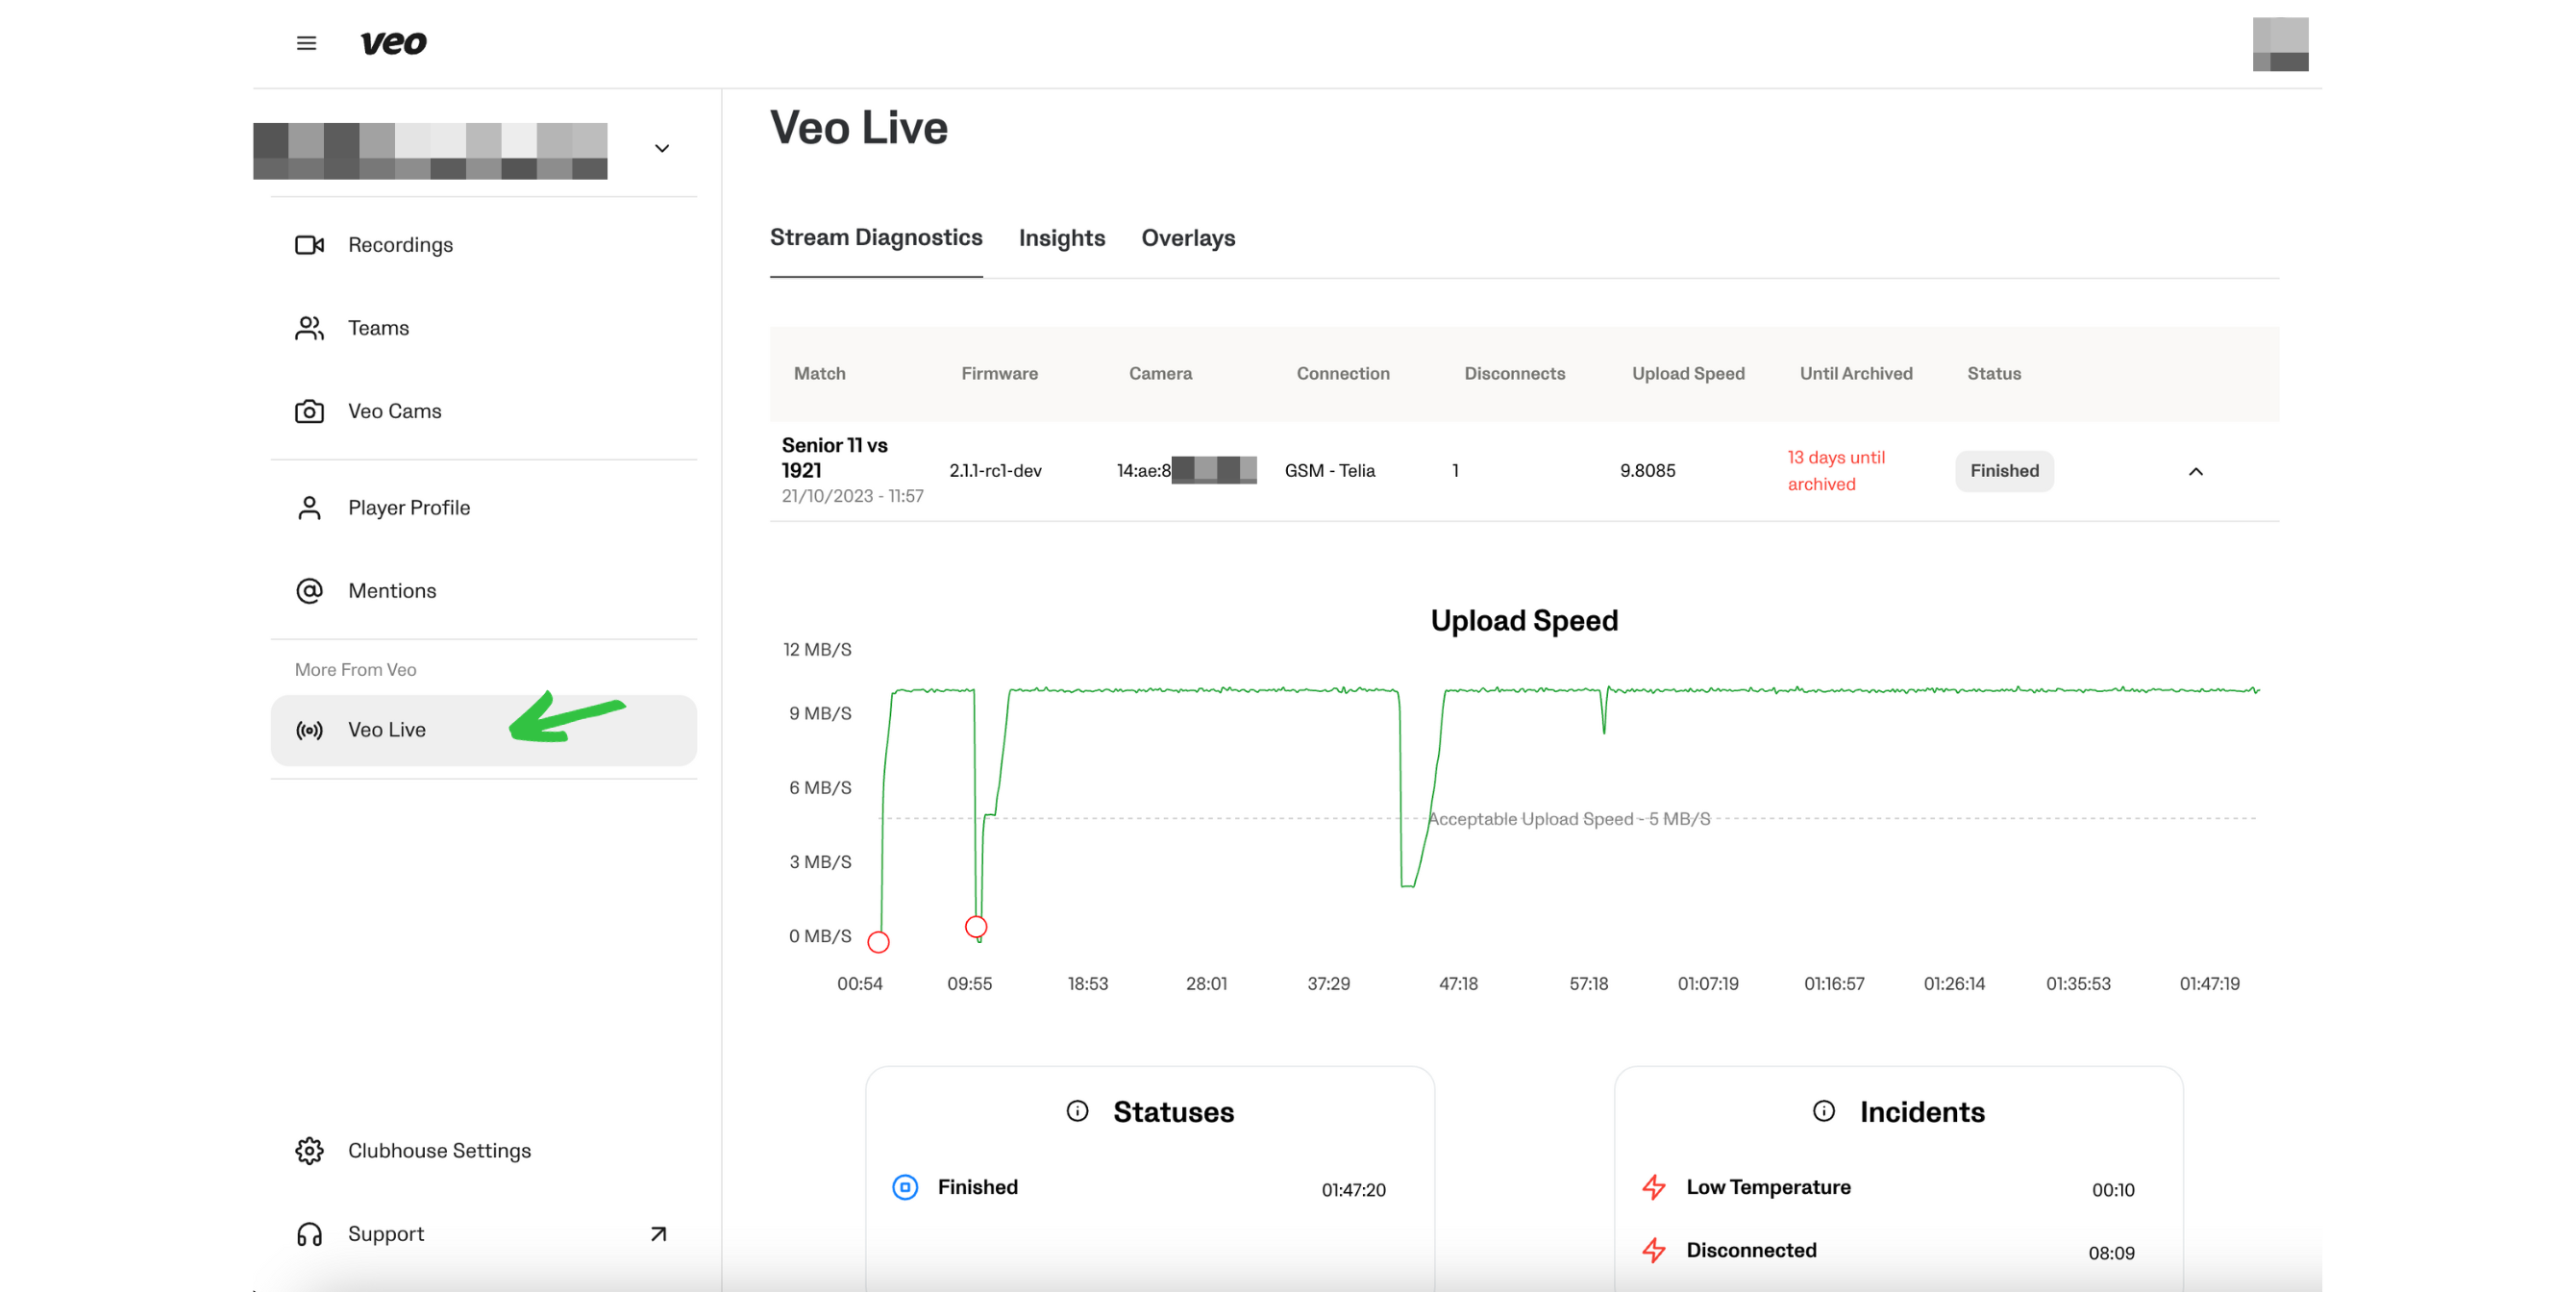Click the Support external link arrow
This screenshot has height=1292, width=2576.
point(658,1234)
